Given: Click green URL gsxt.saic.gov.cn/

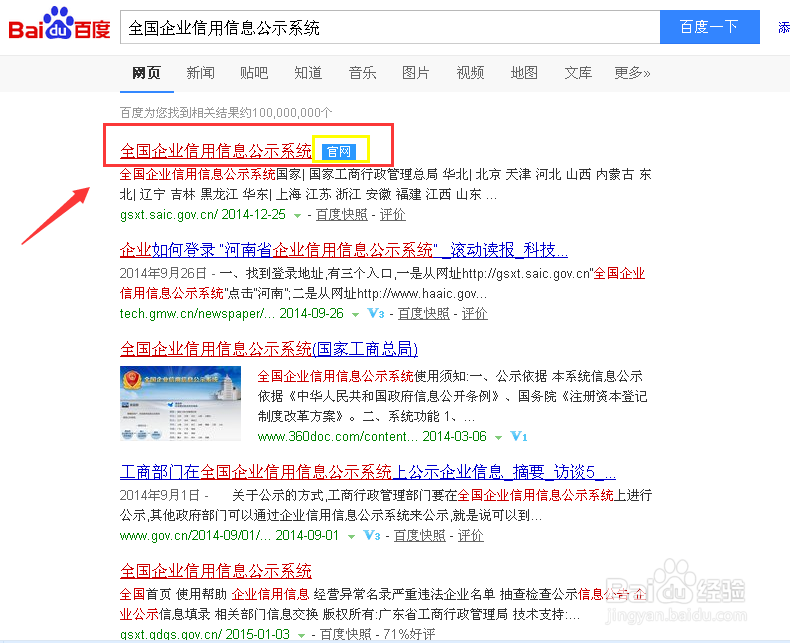Looking at the screenshot, I should pyautogui.click(x=169, y=215).
